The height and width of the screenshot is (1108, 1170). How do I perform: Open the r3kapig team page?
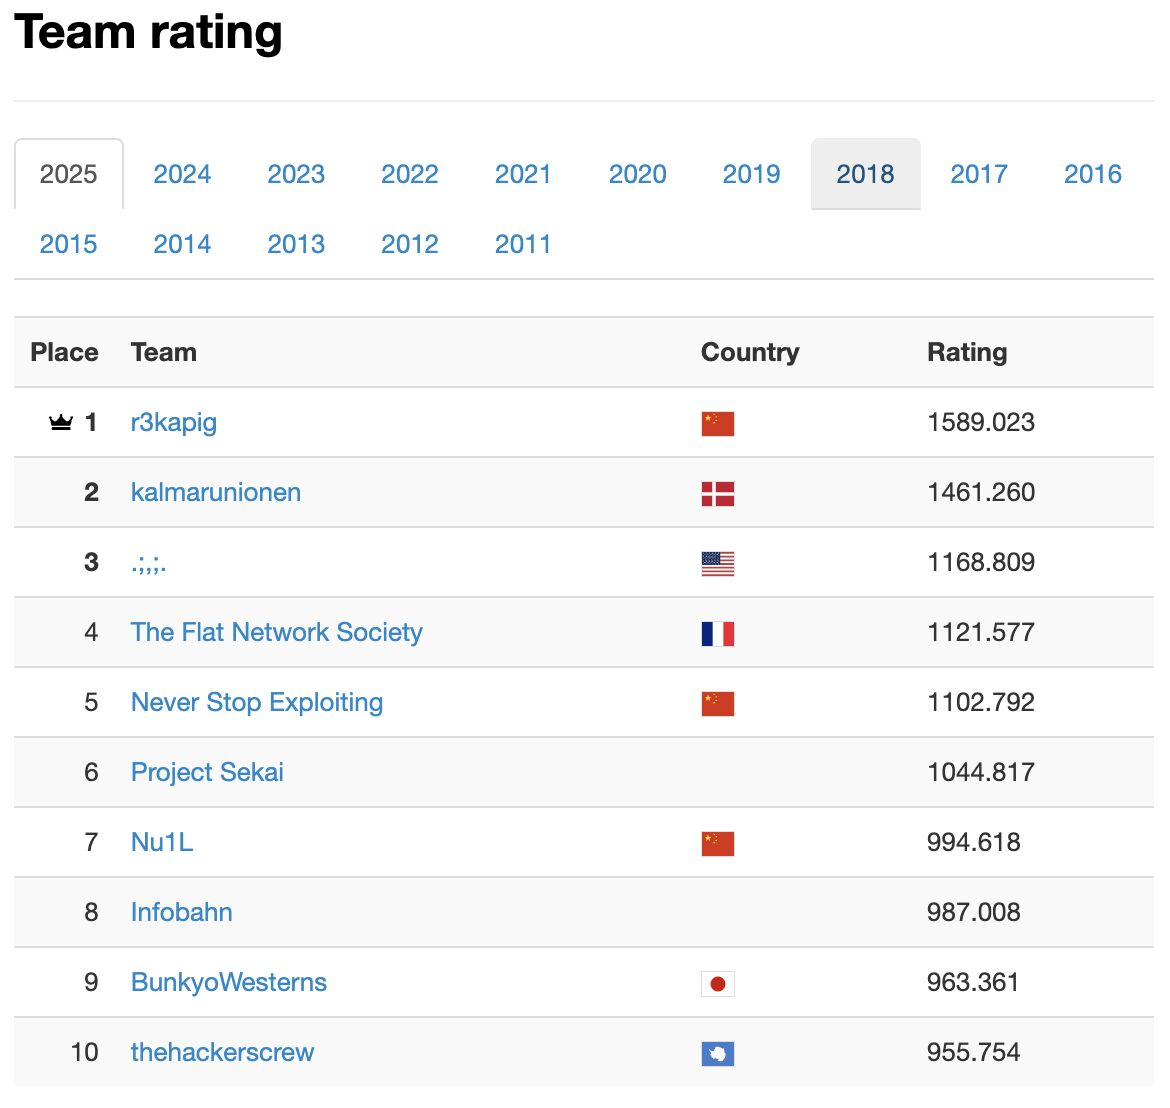tap(174, 422)
